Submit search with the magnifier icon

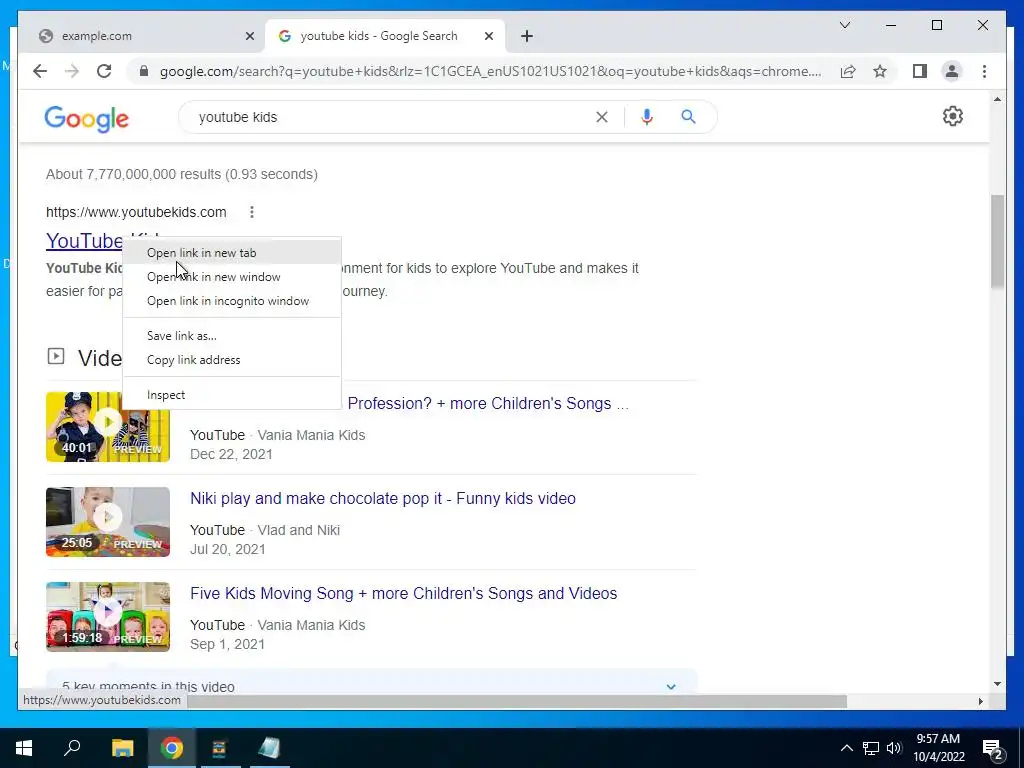tap(688, 117)
